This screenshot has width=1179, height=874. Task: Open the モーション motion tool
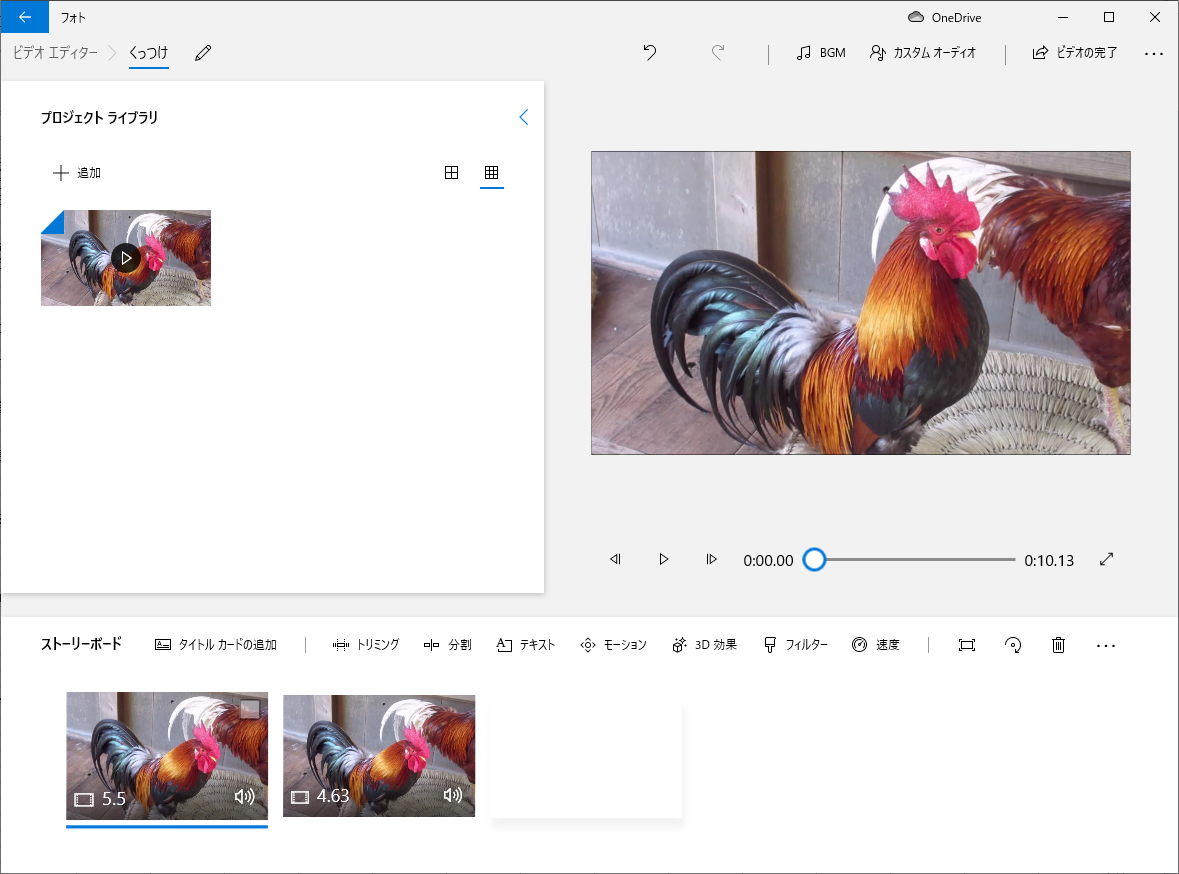(614, 645)
